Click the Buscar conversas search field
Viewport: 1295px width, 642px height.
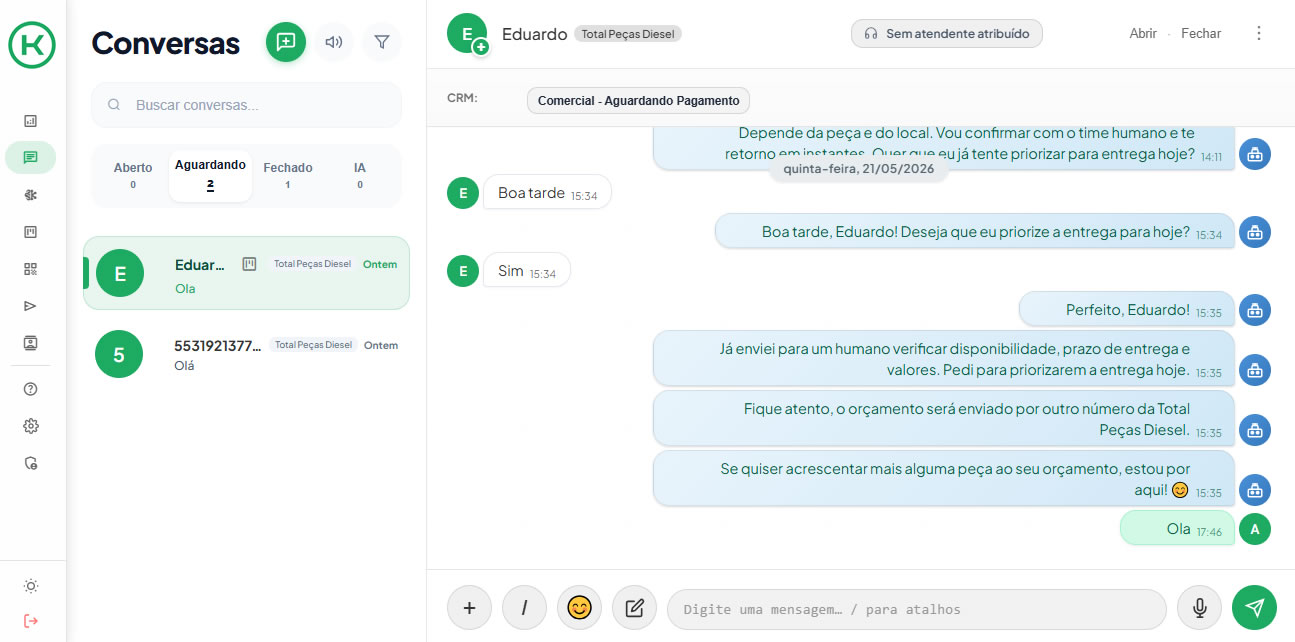click(x=246, y=105)
